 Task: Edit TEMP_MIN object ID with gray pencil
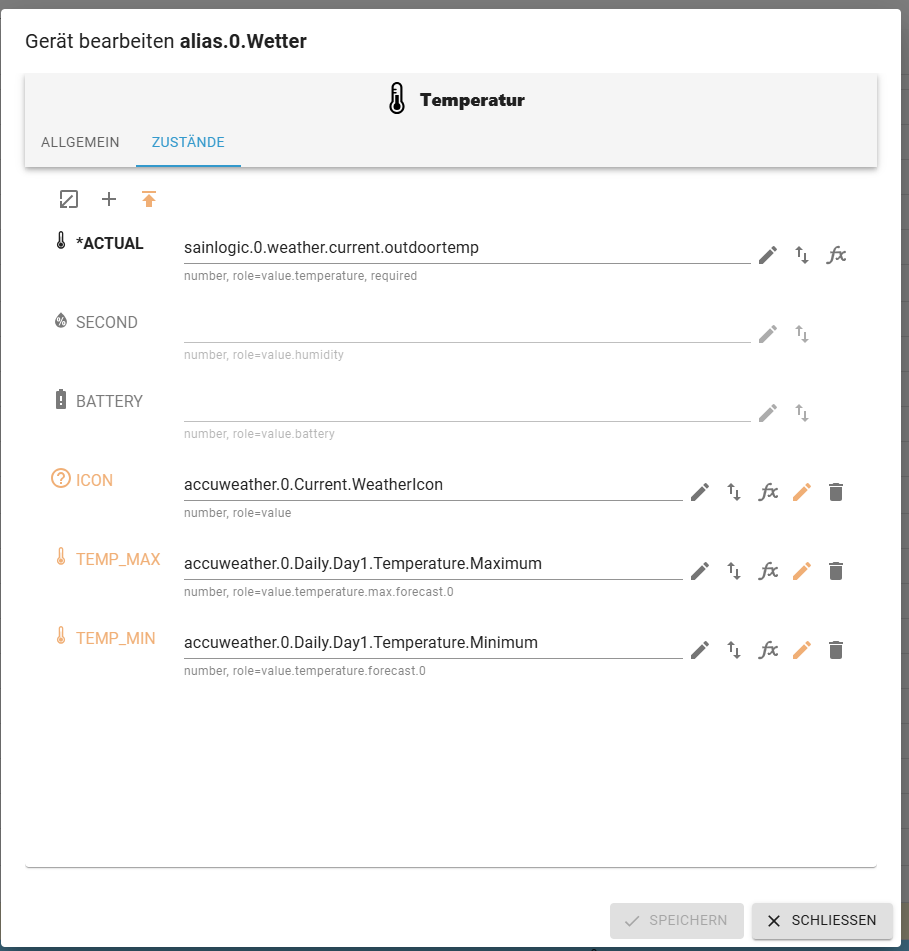pos(700,650)
